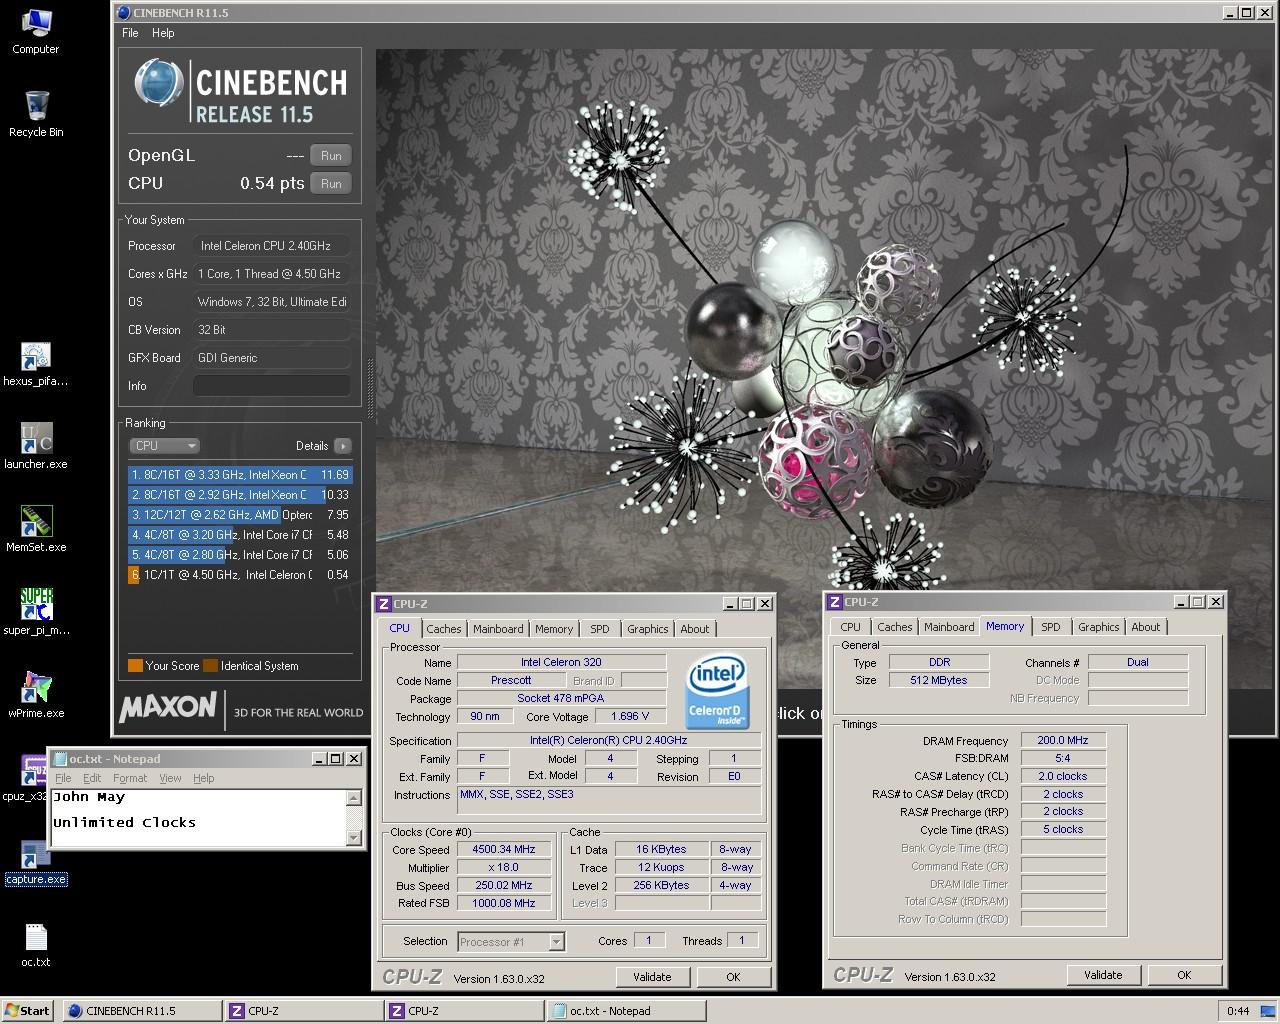Image resolution: width=1280 pixels, height=1024 pixels.
Task: Select the super_pi_mod desktop icon
Action: click(x=36, y=612)
